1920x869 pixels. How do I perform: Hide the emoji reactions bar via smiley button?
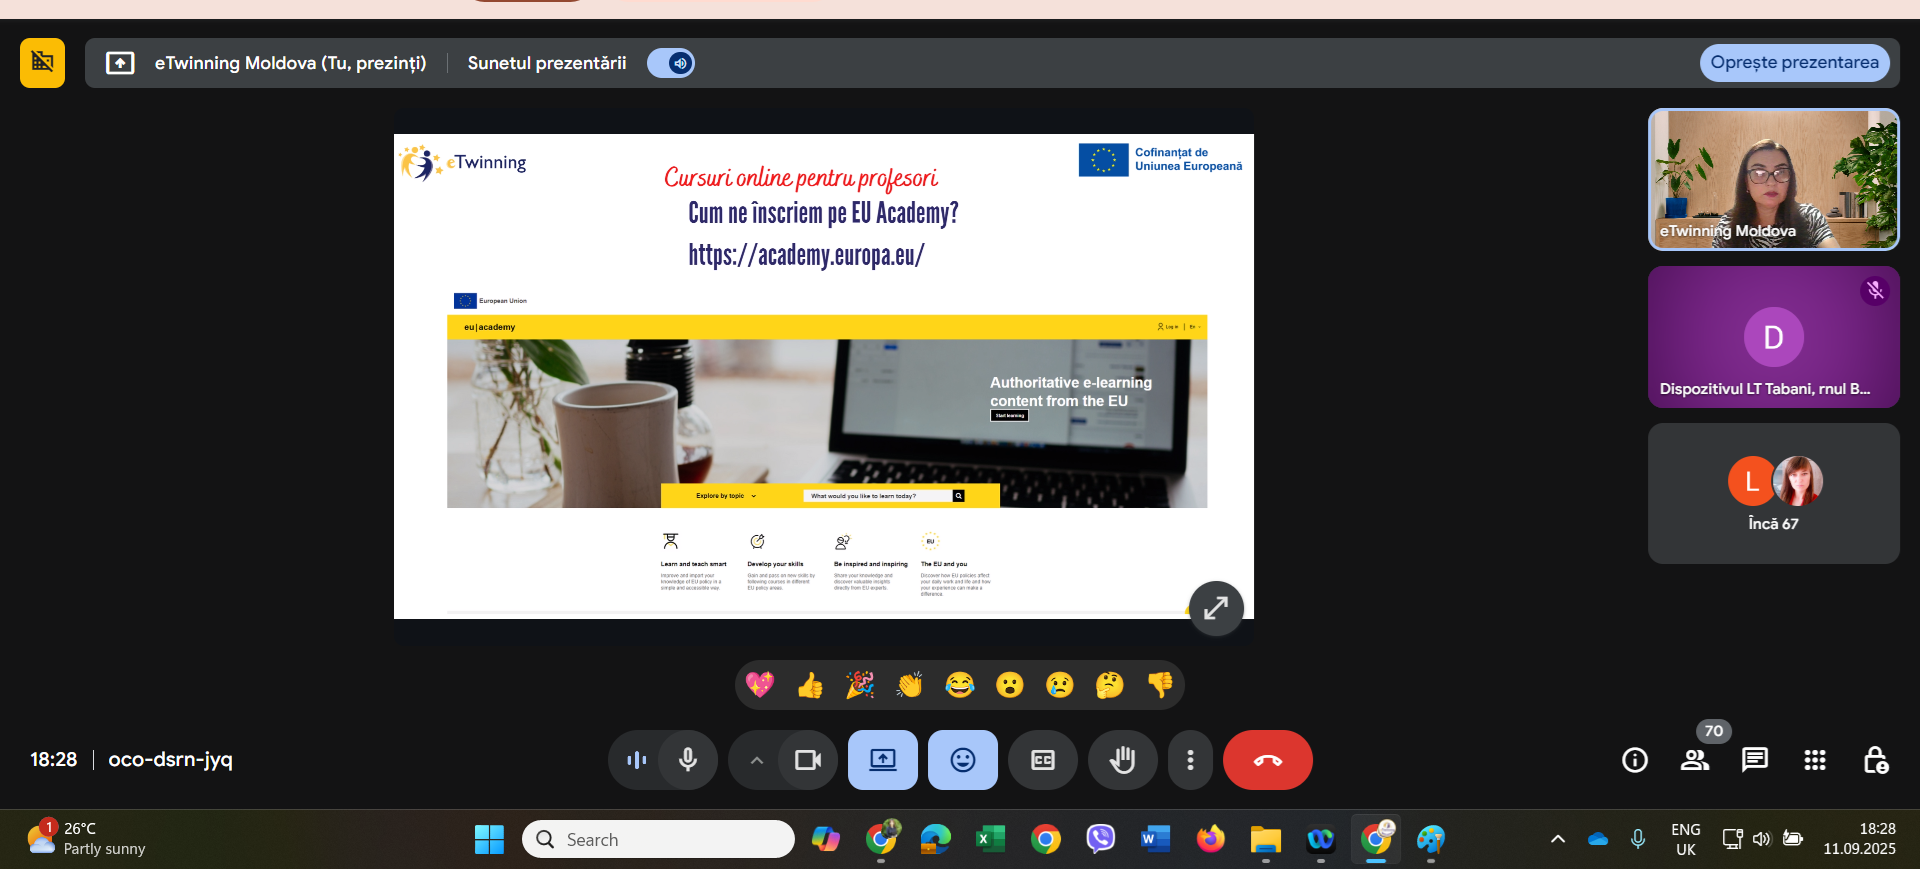point(963,760)
